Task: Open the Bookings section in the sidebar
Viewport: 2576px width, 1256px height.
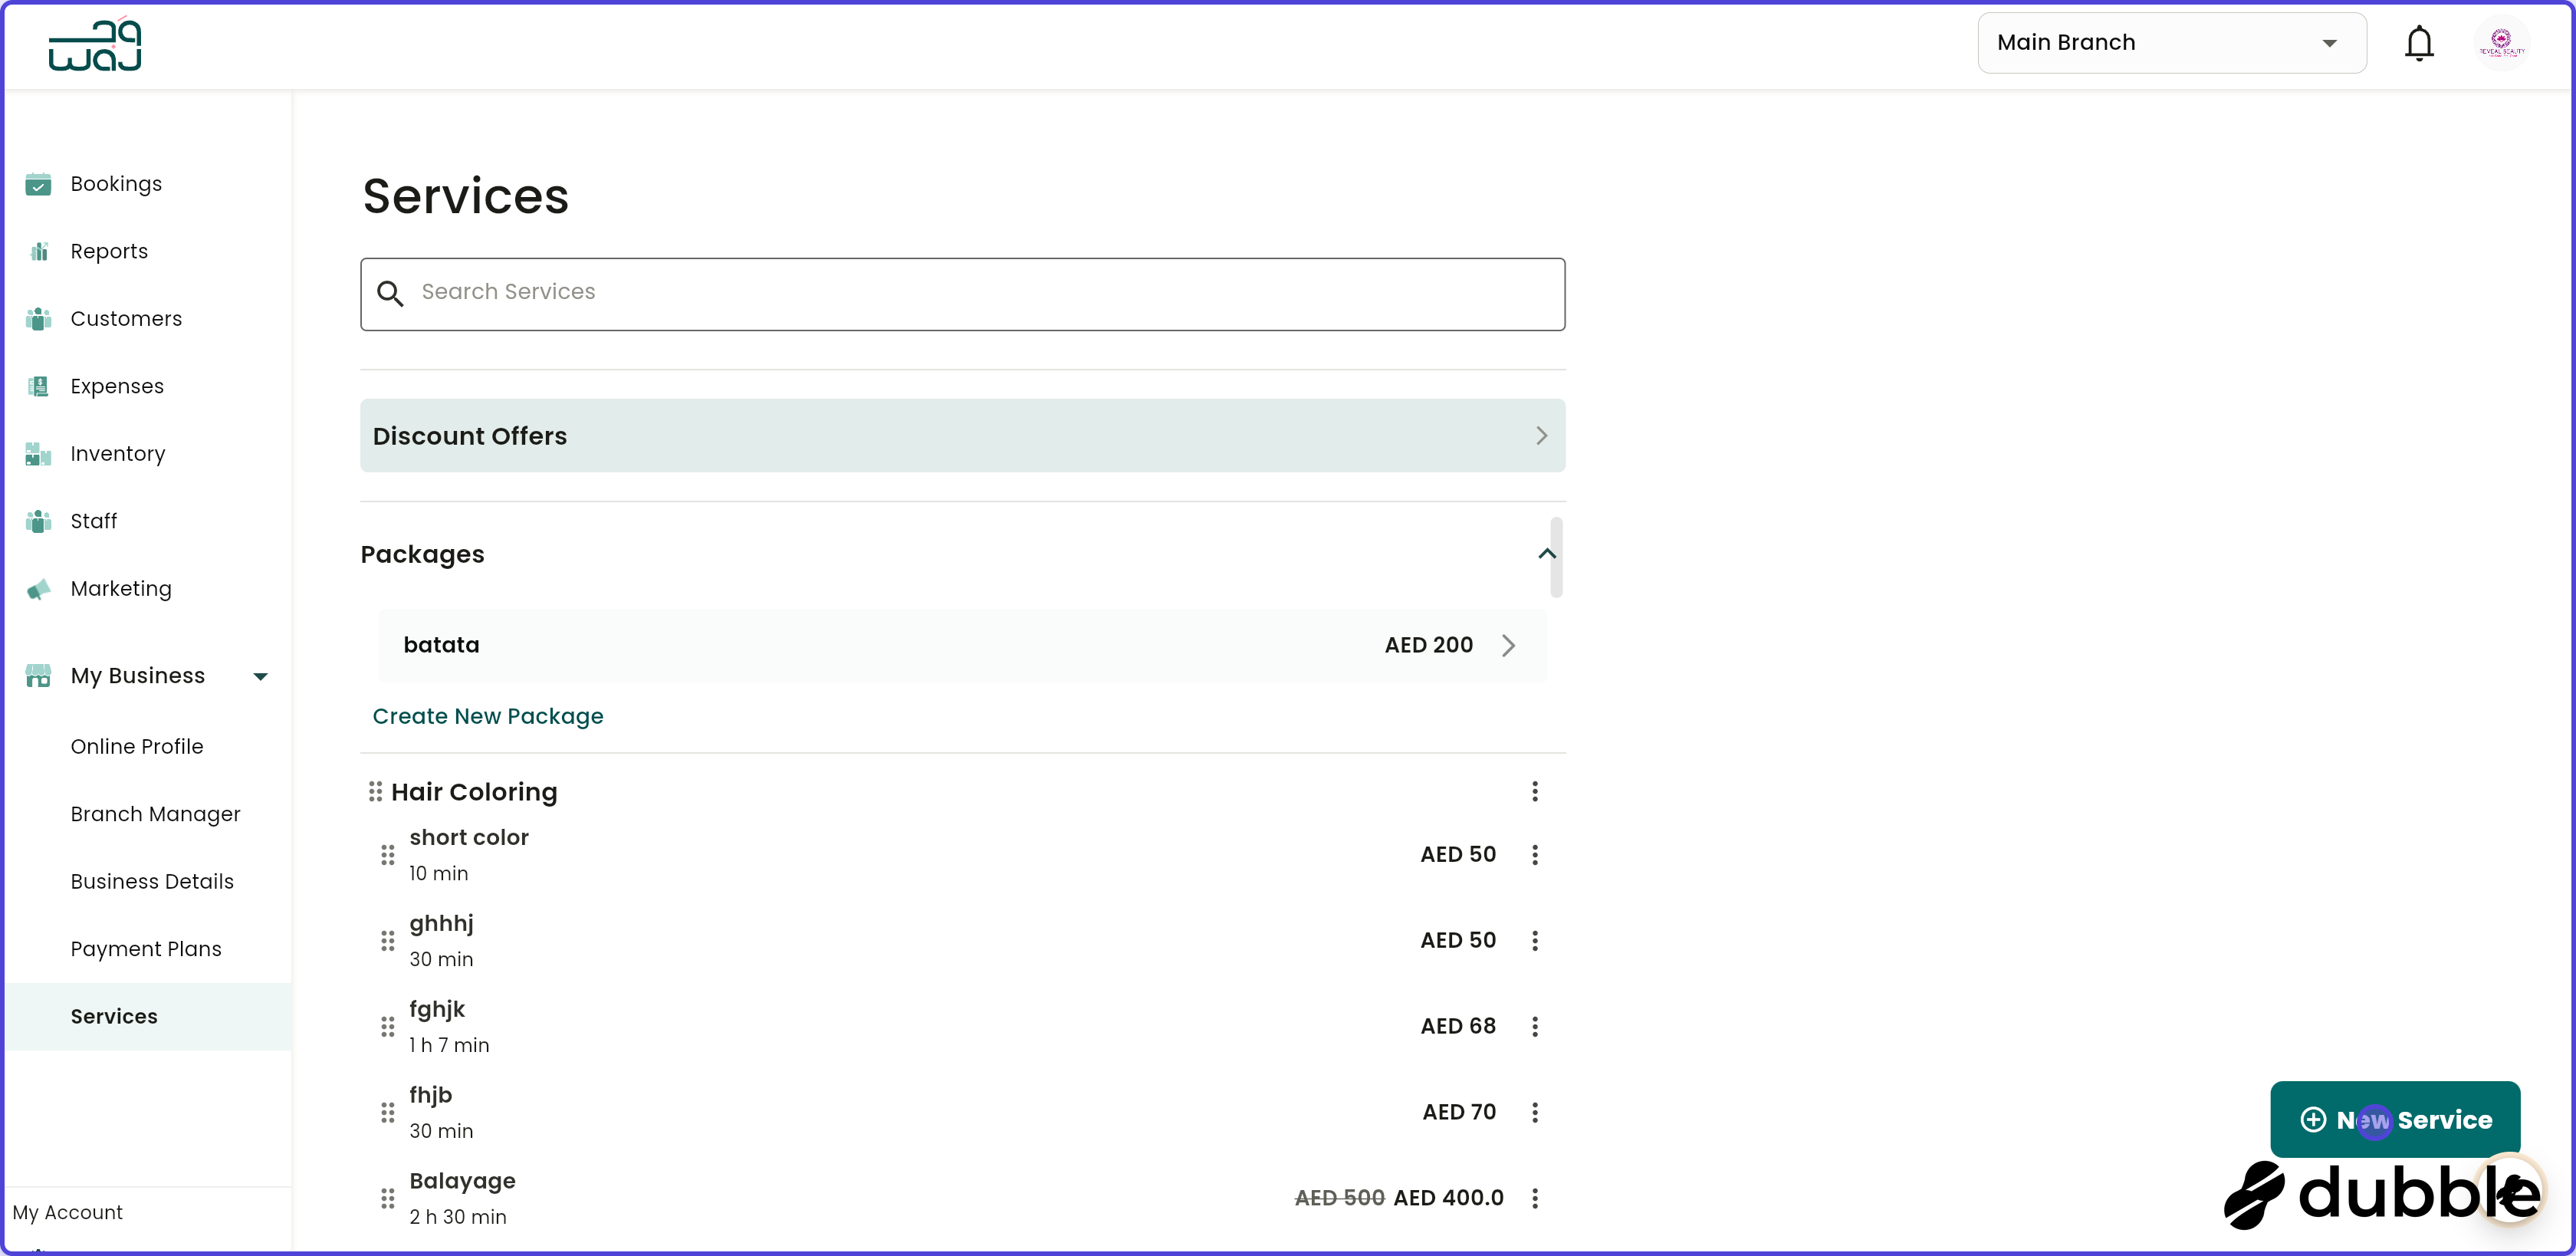Action: [x=116, y=183]
